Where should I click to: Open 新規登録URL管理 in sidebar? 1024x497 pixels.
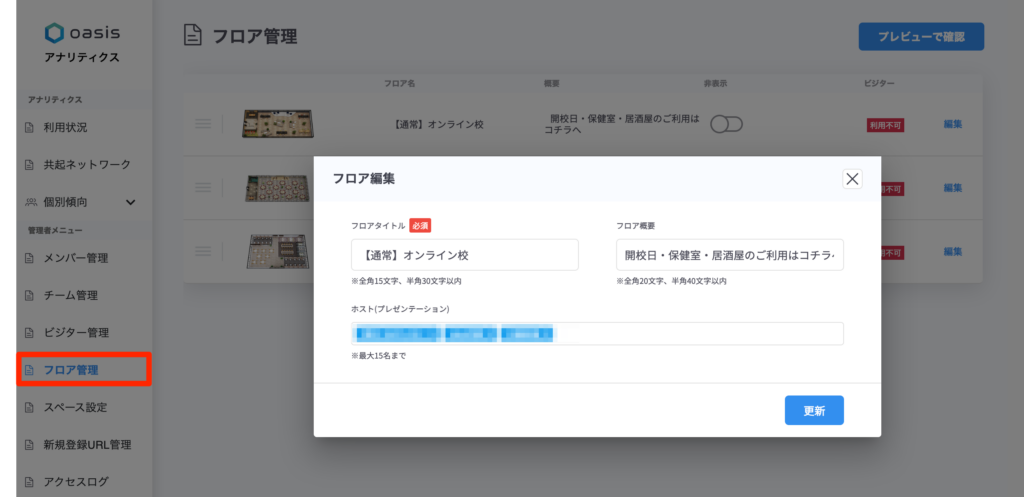click(86, 444)
